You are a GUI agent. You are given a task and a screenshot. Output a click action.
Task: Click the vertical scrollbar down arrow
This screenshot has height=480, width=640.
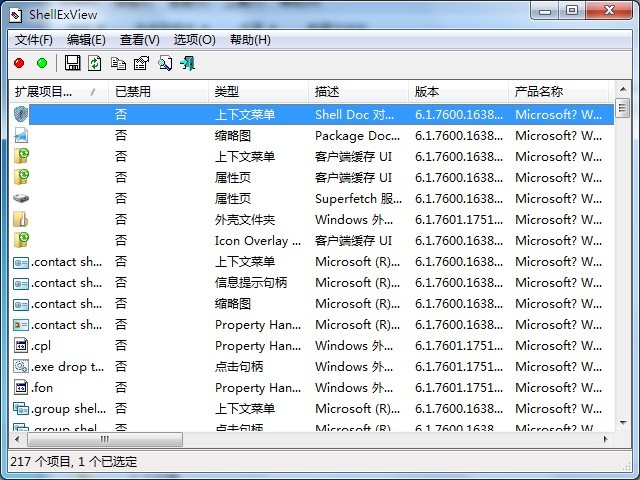click(x=622, y=423)
